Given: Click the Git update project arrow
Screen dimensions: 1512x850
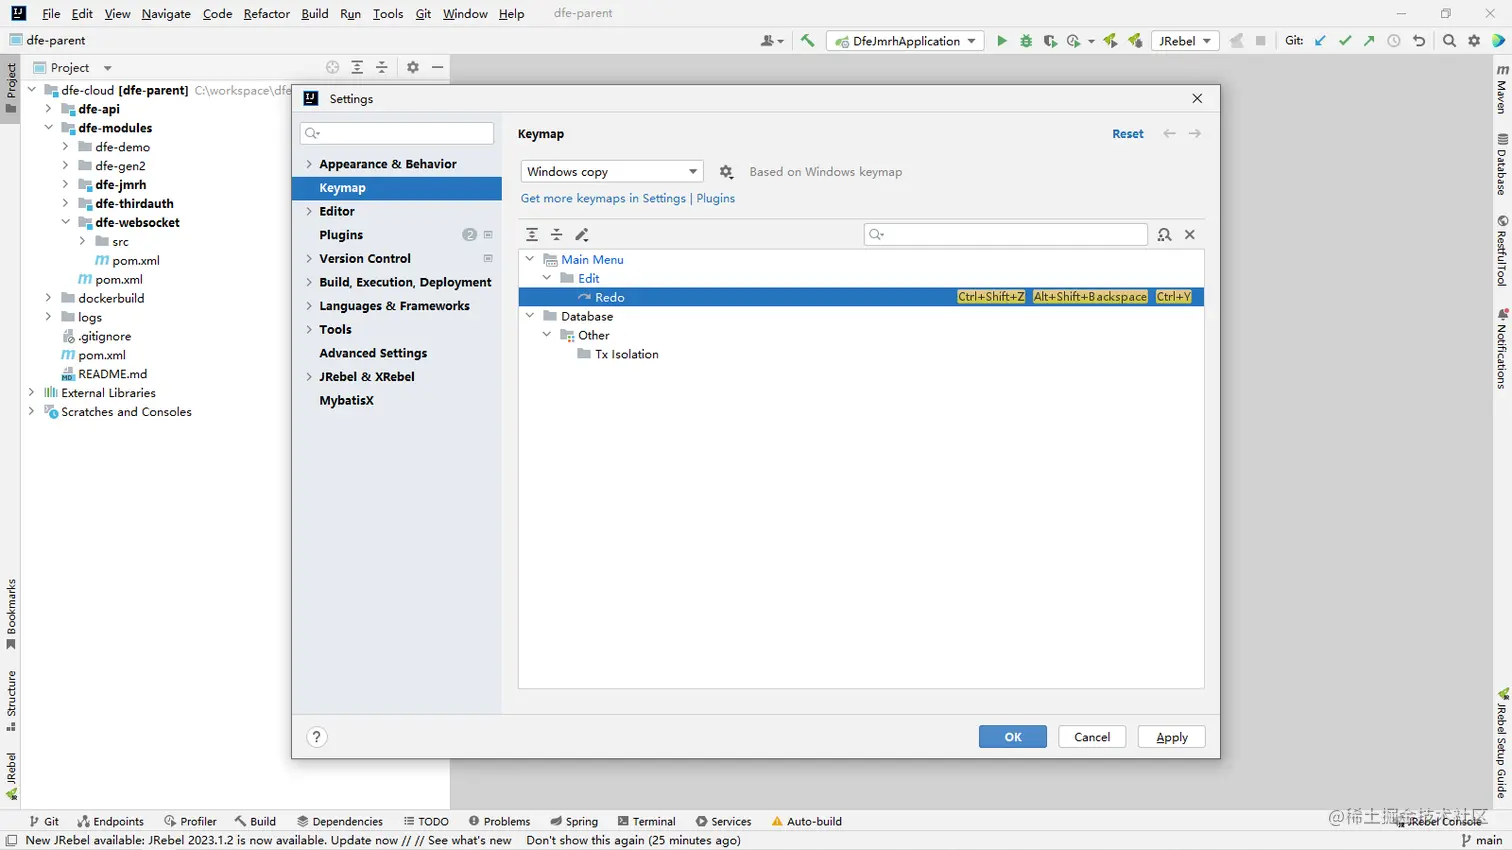Looking at the screenshot, I should click(x=1320, y=41).
